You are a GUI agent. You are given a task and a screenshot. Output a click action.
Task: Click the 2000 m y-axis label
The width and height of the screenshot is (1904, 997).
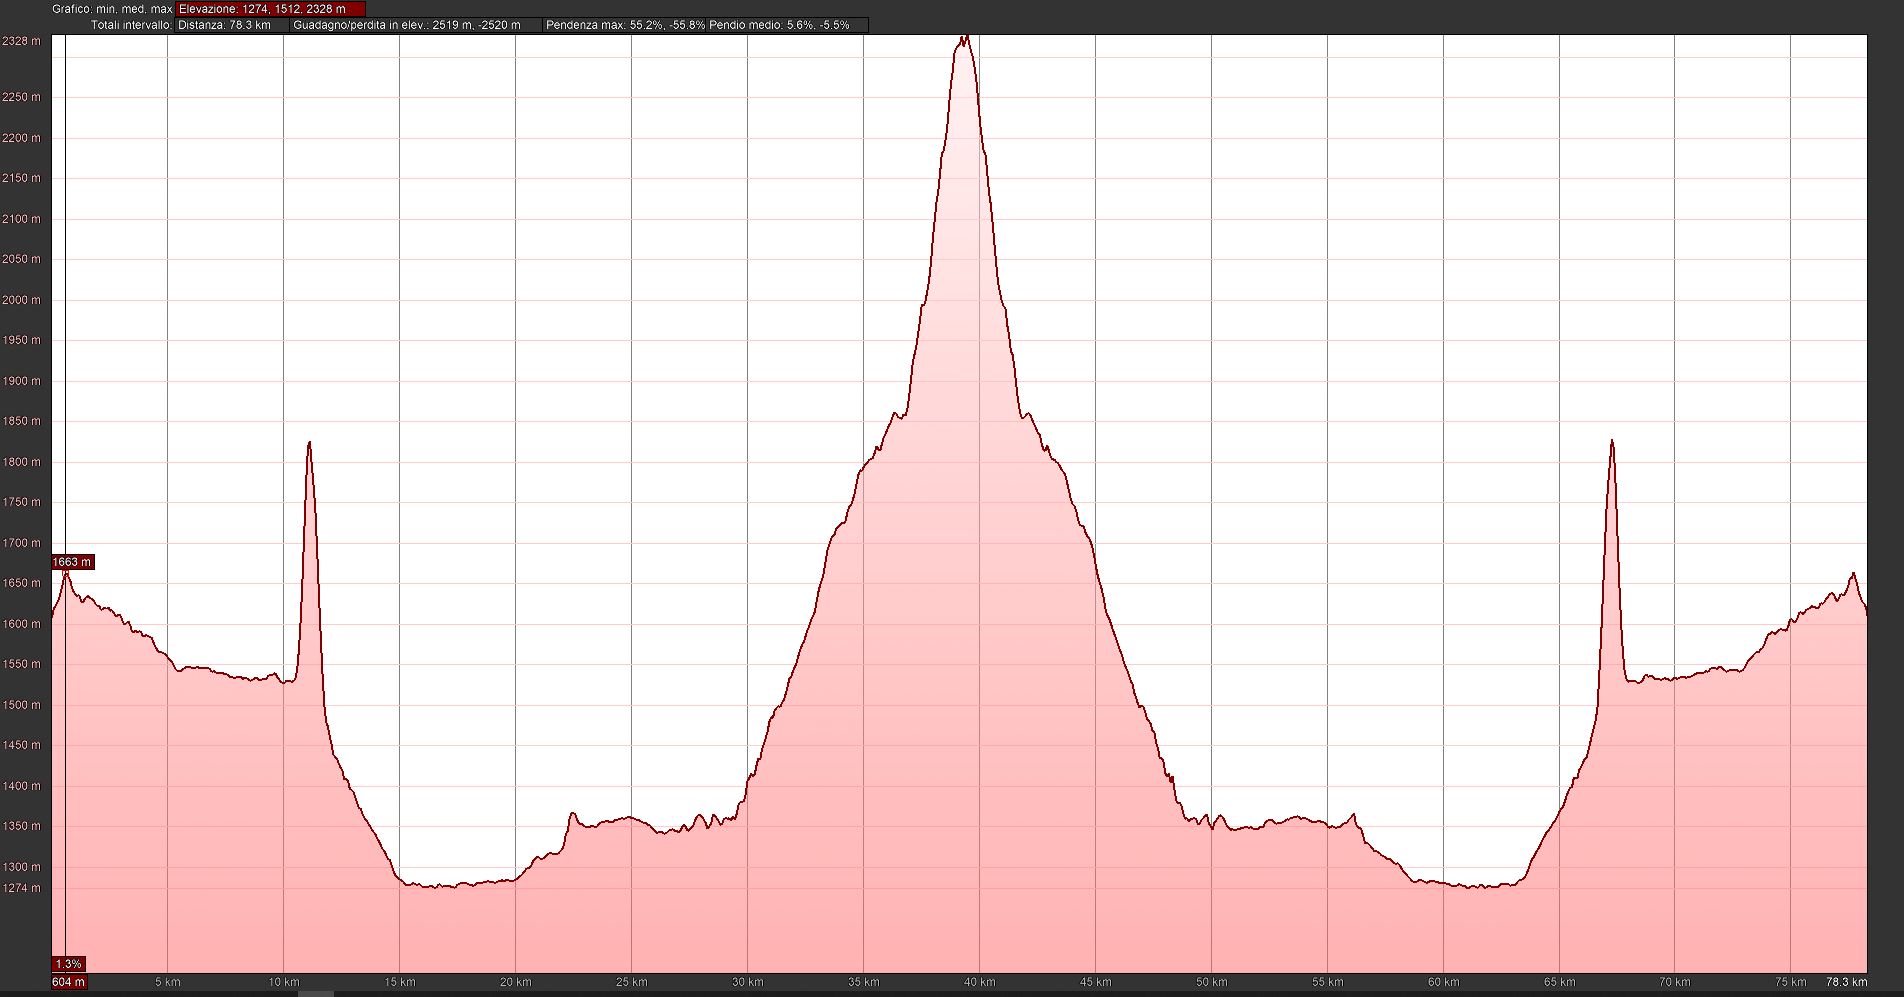click(x=22, y=300)
